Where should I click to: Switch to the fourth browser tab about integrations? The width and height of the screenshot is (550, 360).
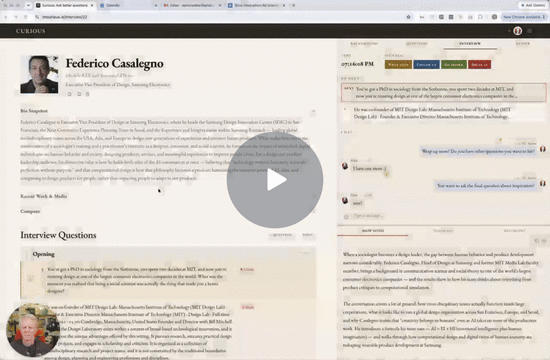tap(256, 5)
